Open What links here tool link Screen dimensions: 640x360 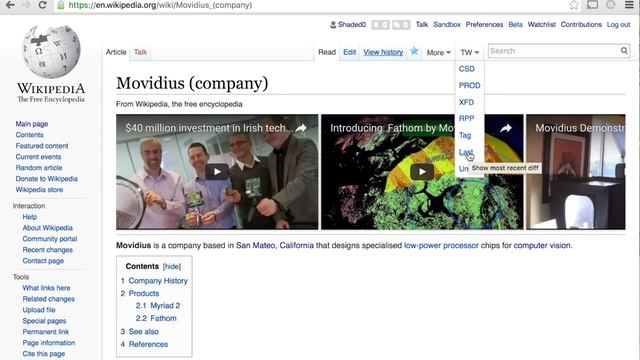[x=46, y=288]
